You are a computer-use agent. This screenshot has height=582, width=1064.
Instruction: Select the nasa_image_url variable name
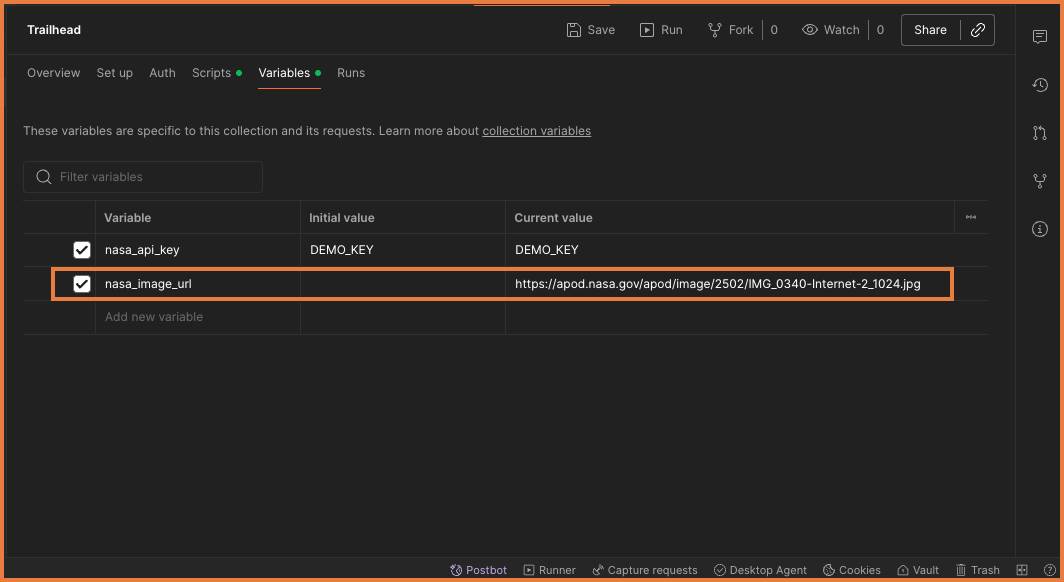pyautogui.click(x=148, y=284)
